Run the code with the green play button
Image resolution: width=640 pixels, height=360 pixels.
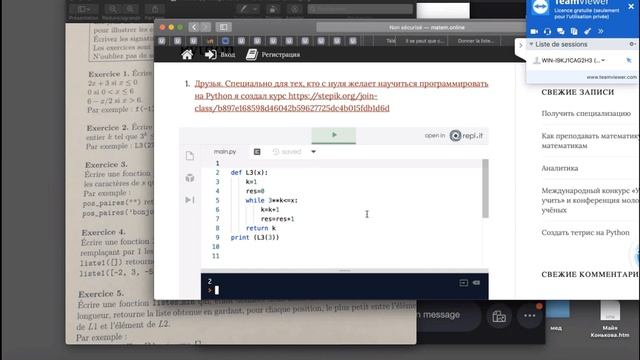click(333, 135)
